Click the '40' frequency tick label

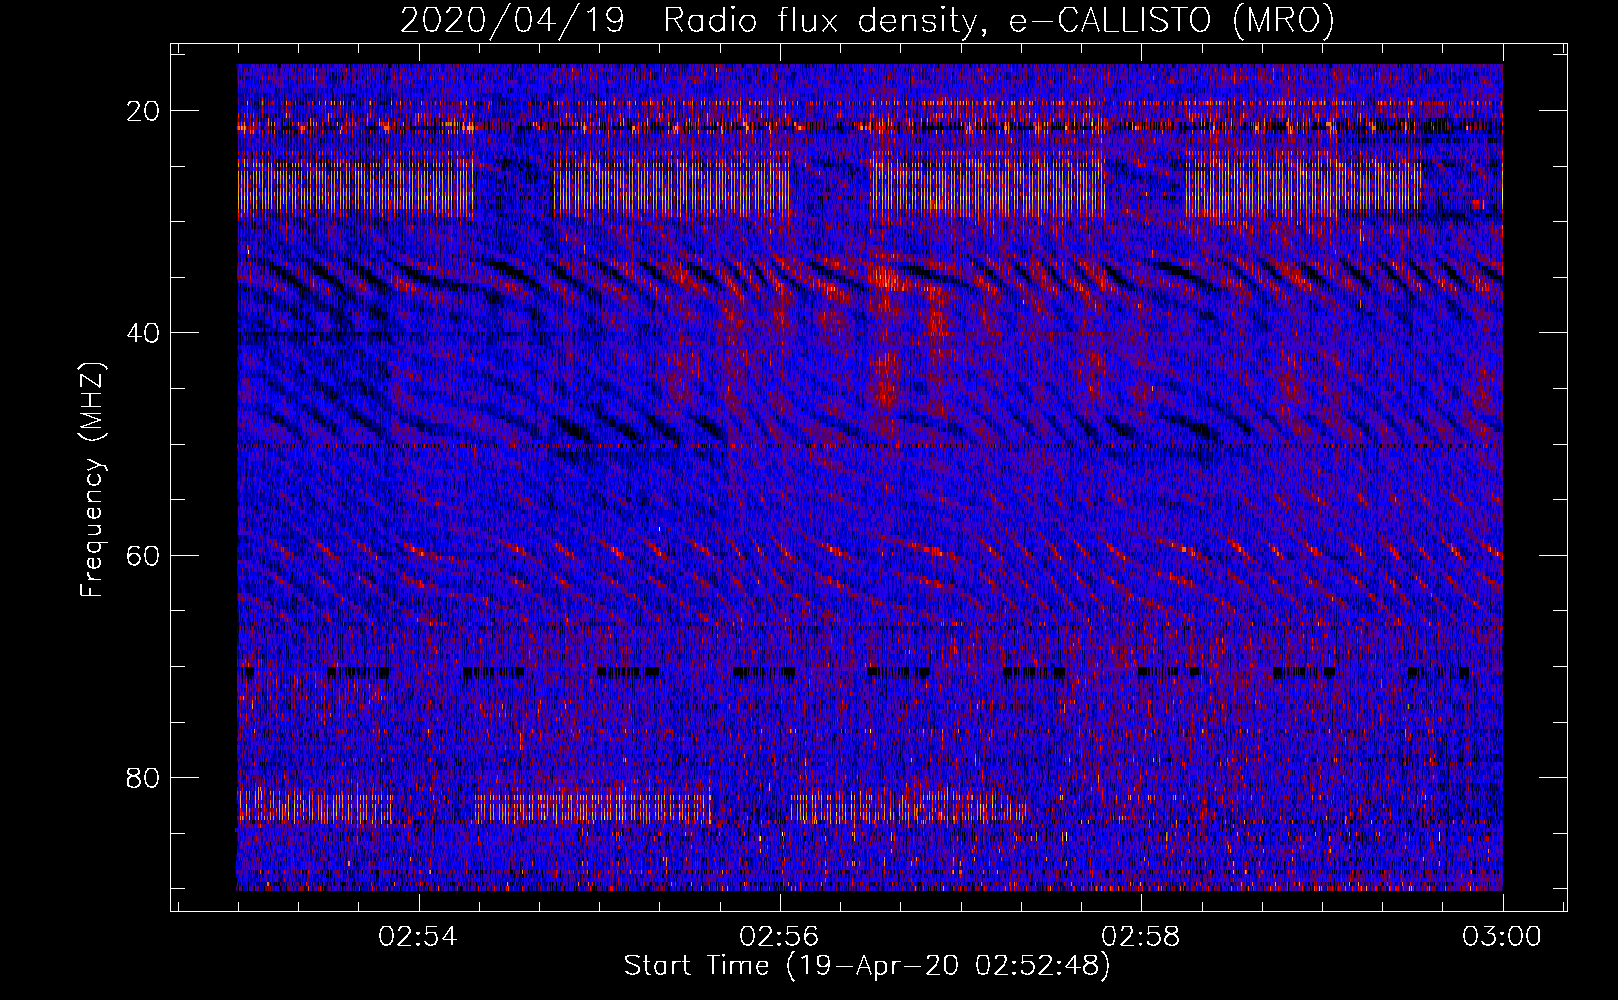pos(144,333)
